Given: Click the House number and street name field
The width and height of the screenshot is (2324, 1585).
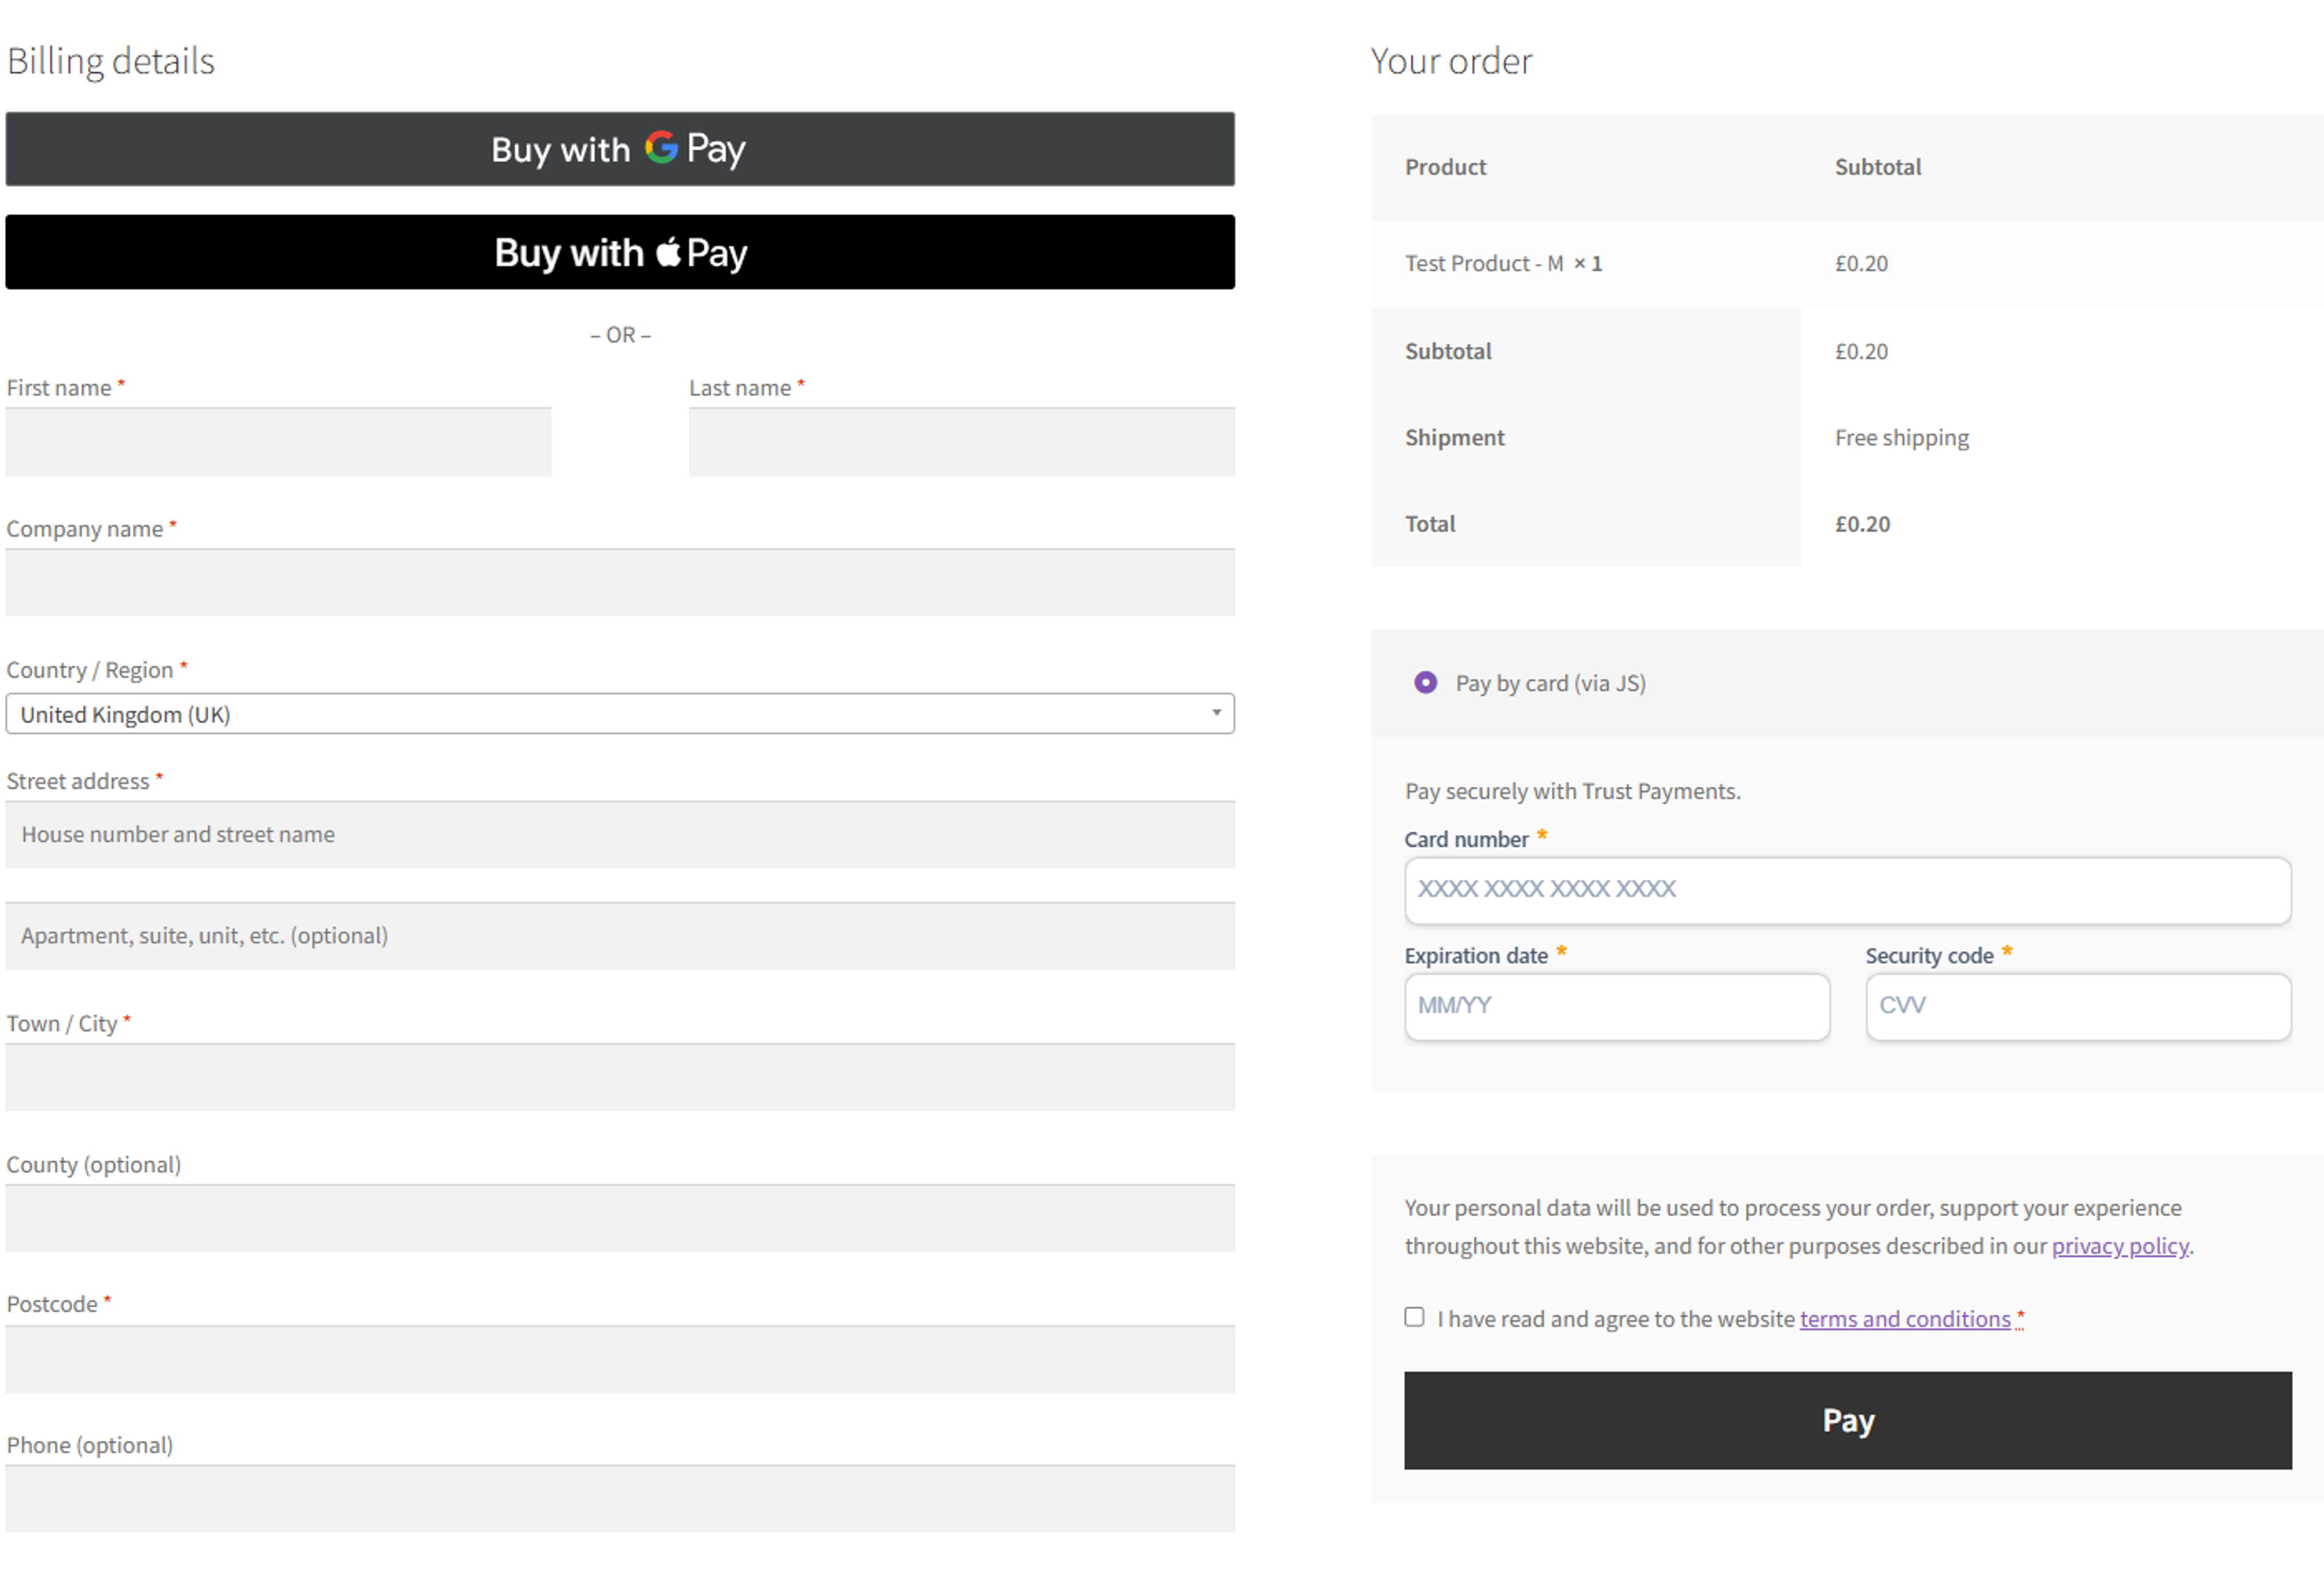Looking at the screenshot, I should coord(620,835).
